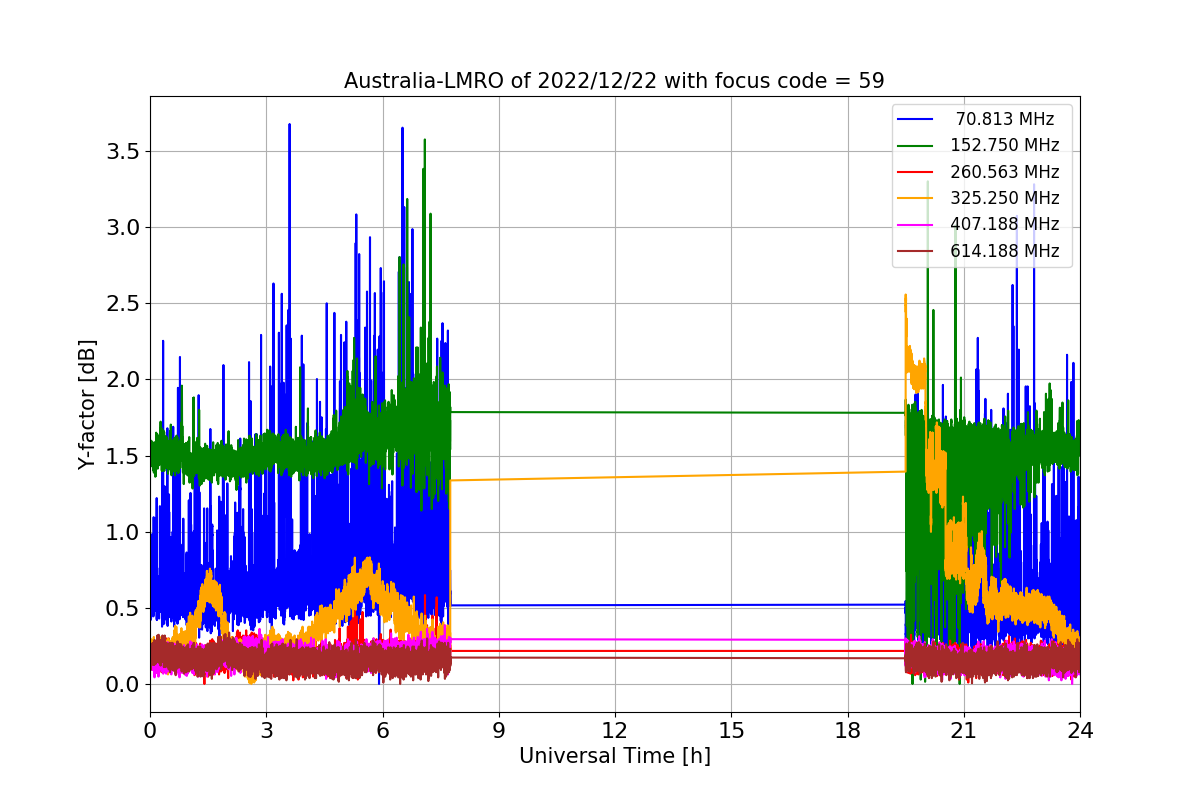Click the green line swatch for 152.750 MHz

(916, 145)
